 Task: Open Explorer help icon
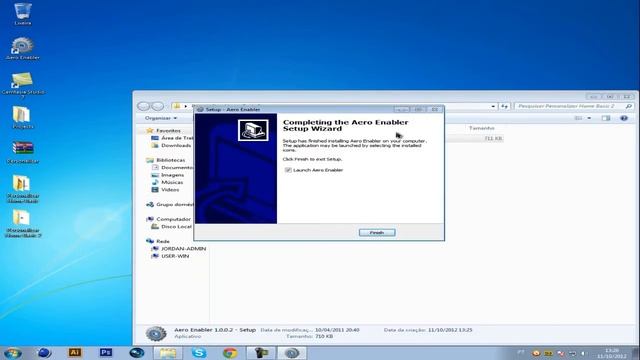pyautogui.click(x=624, y=118)
